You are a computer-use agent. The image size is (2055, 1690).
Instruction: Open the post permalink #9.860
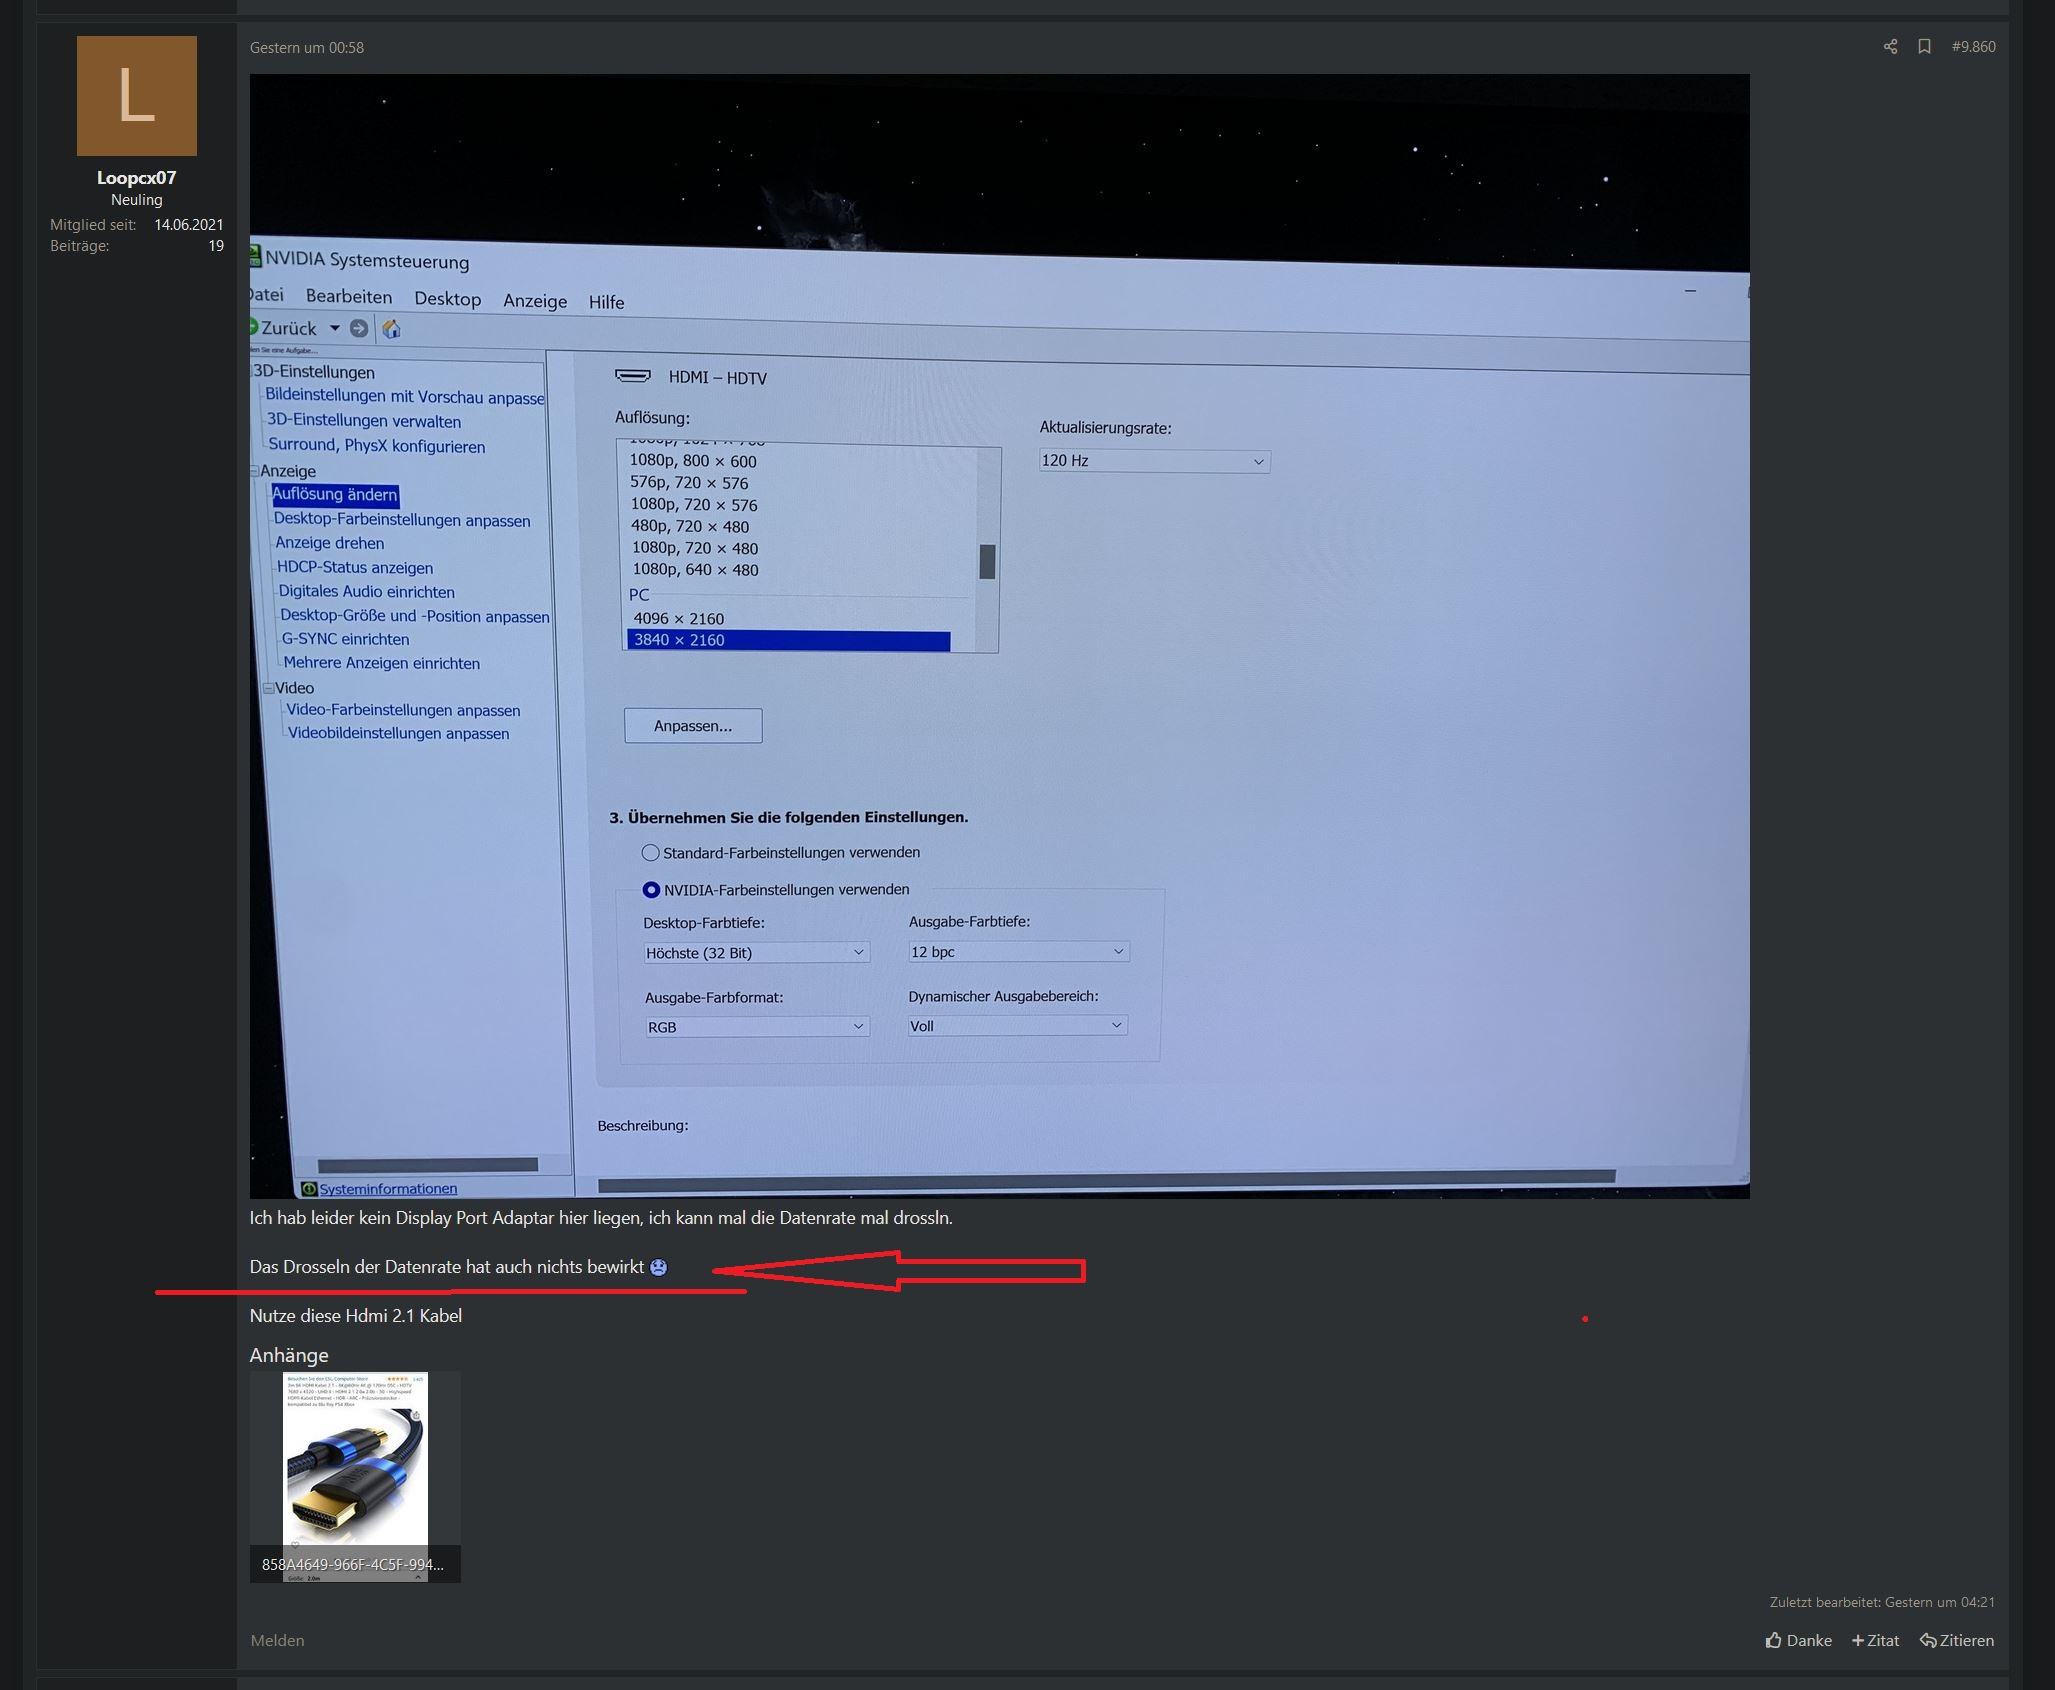(1973, 47)
